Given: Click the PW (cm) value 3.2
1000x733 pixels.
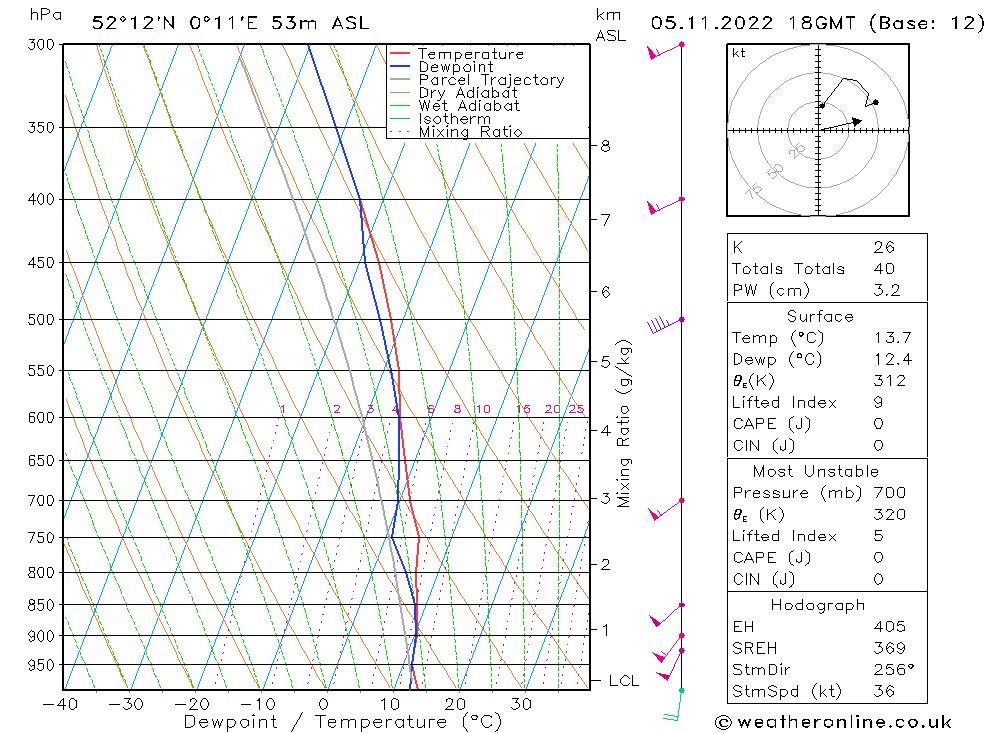Looking at the screenshot, I should point(886,291).
